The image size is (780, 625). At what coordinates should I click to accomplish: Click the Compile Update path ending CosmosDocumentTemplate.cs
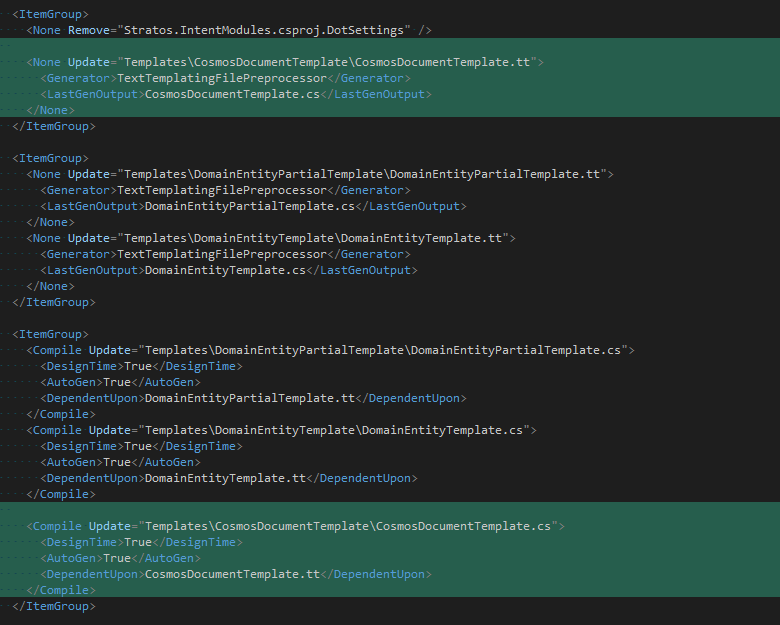coord(348,526)
